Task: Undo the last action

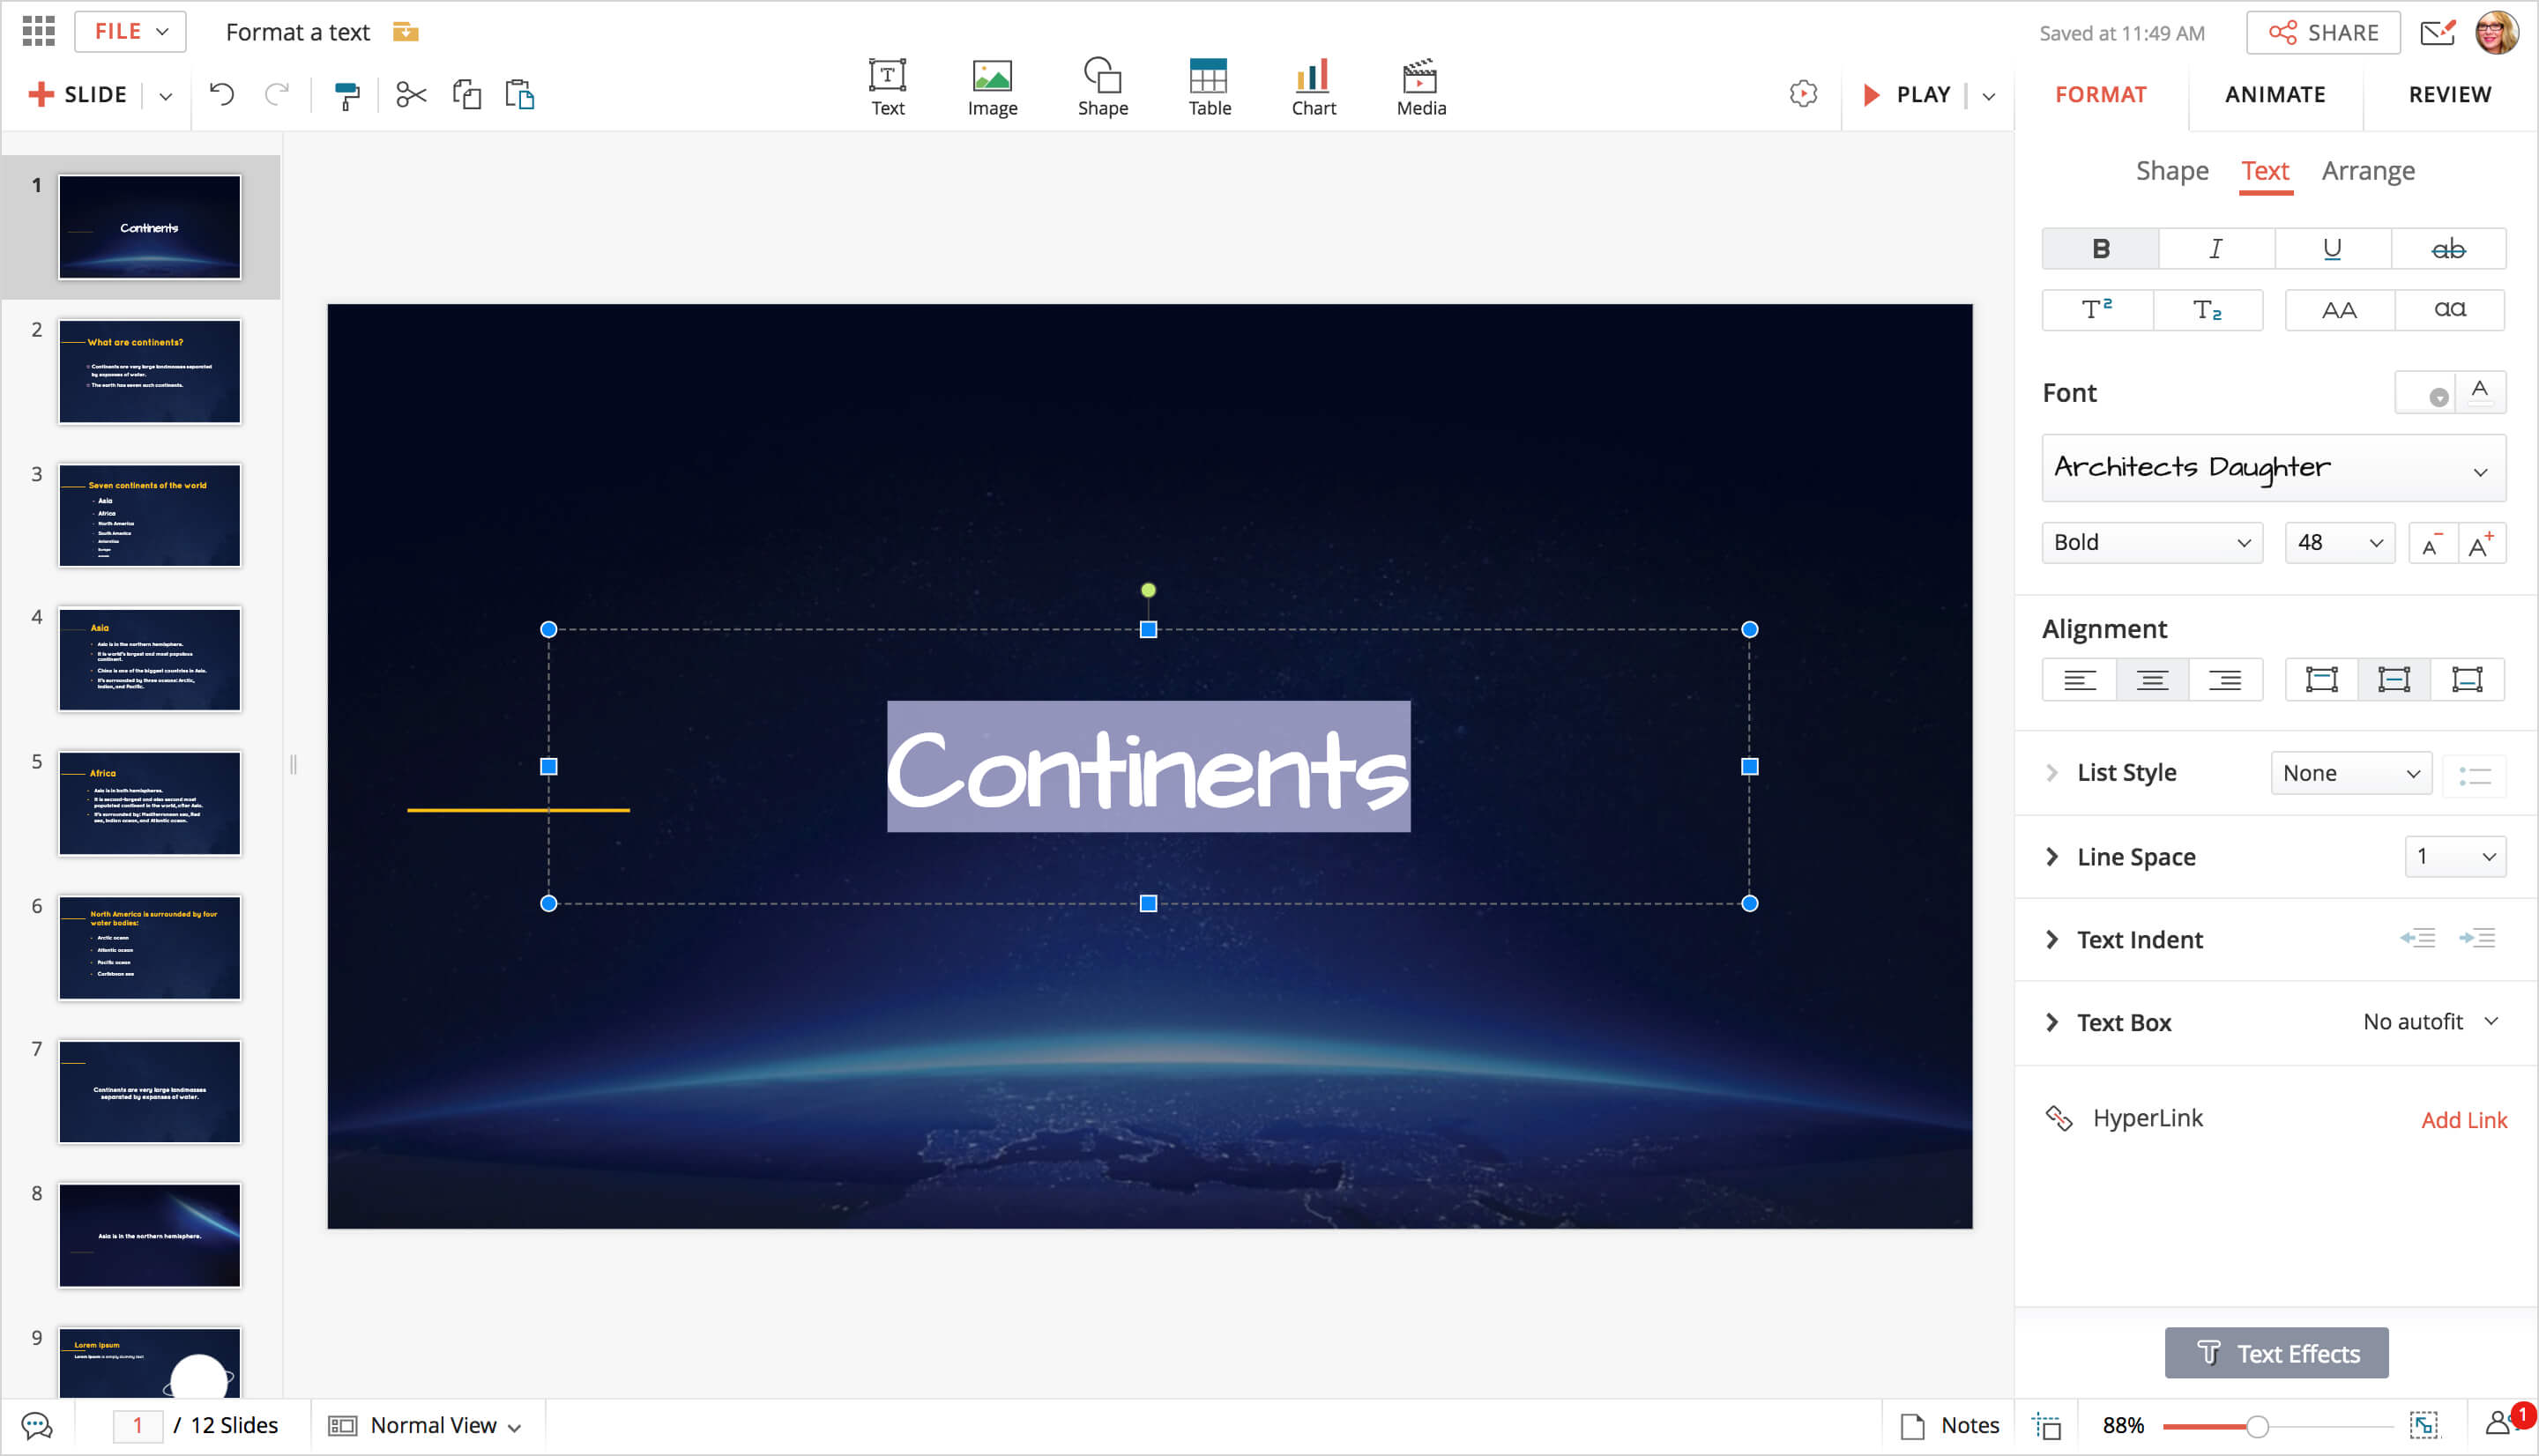Action: point(221,95)
